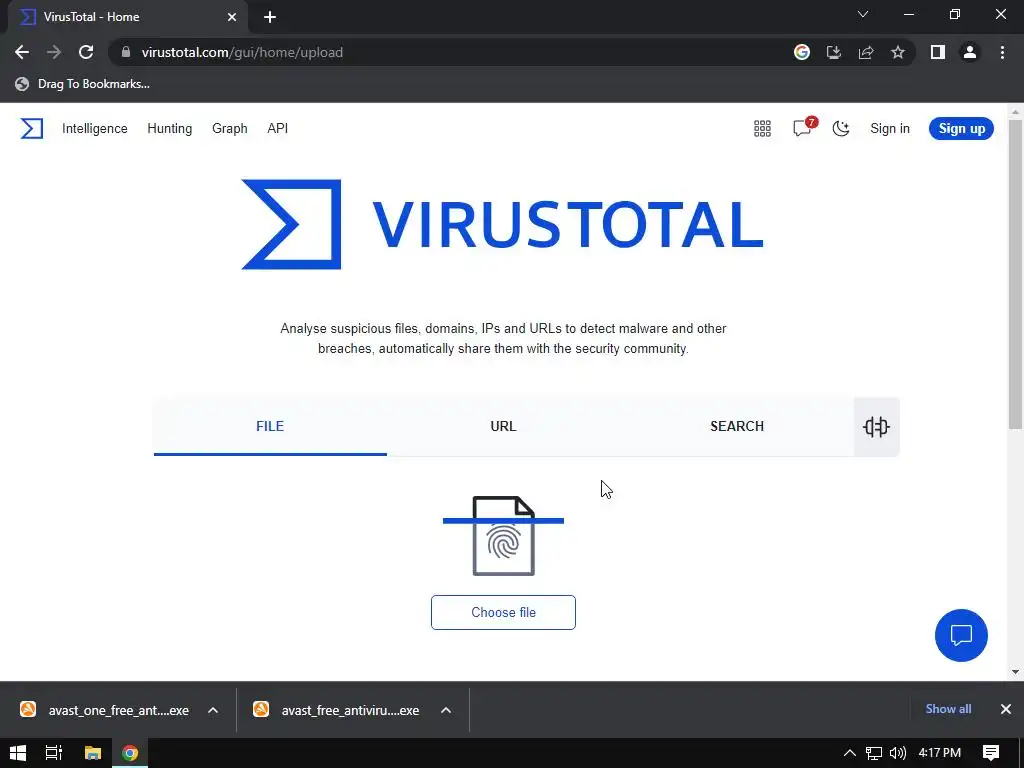Bookmark this tab with star icon
Screen dimensions: 1024x768
(898, 52)
